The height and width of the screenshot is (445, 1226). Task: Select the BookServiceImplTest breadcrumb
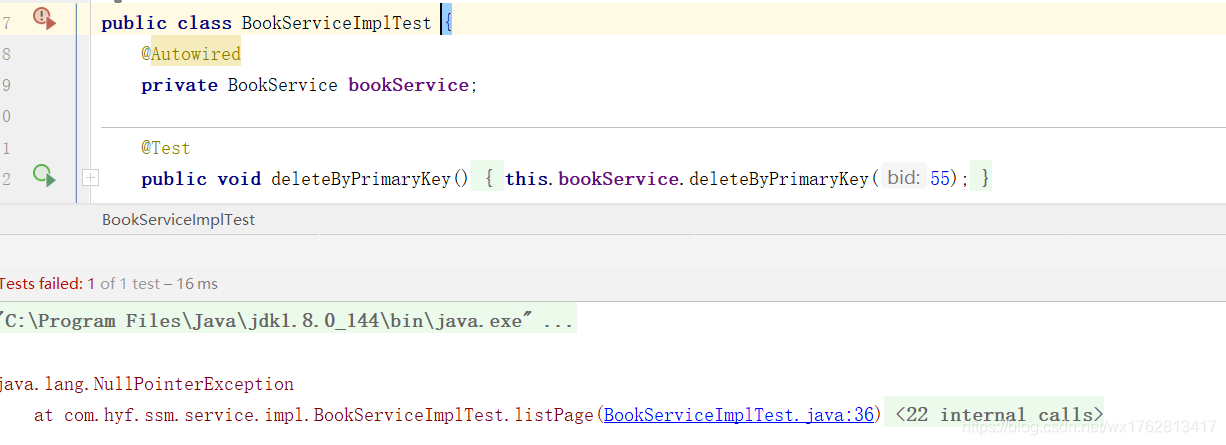click(x=178, y=219)
